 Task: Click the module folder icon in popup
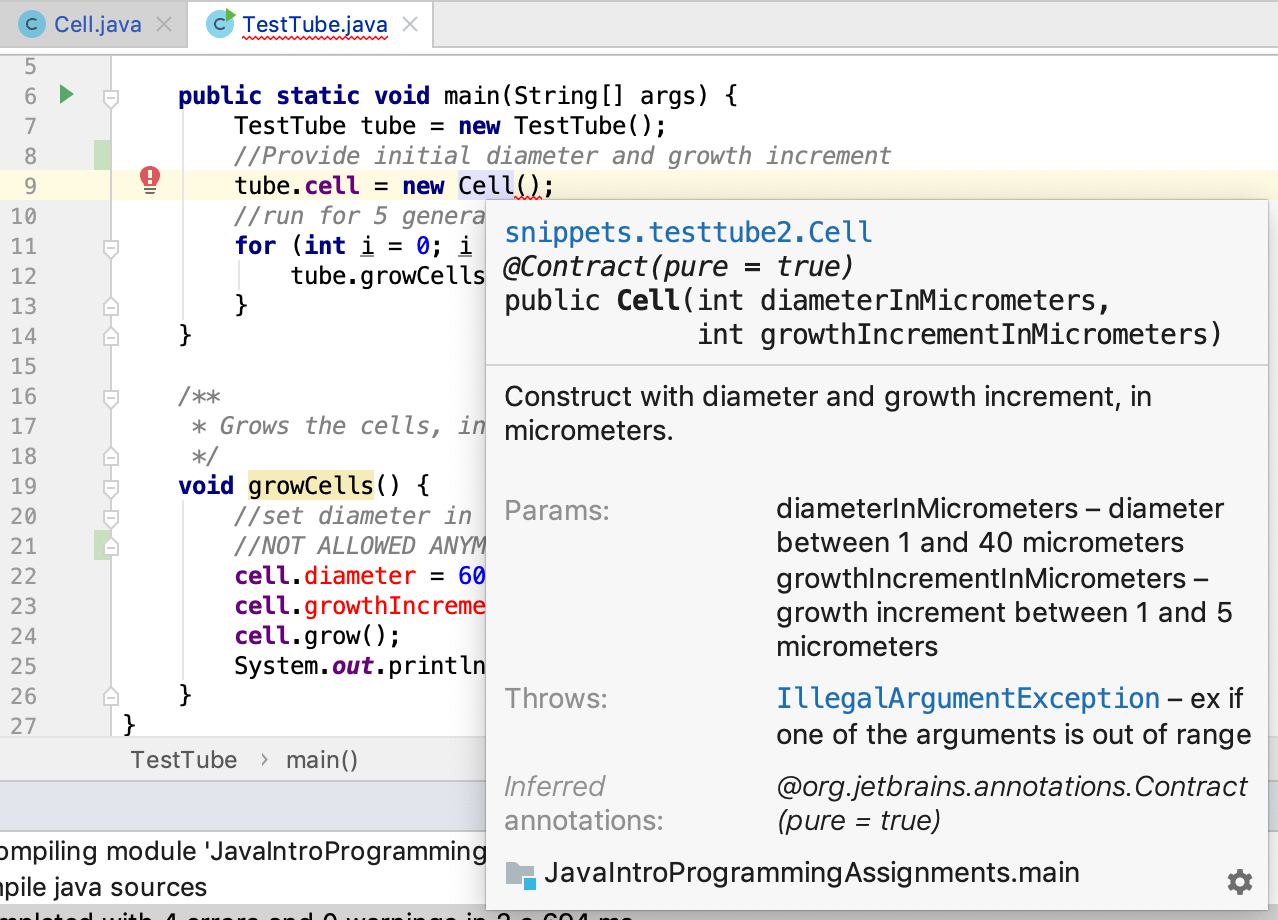520,874
